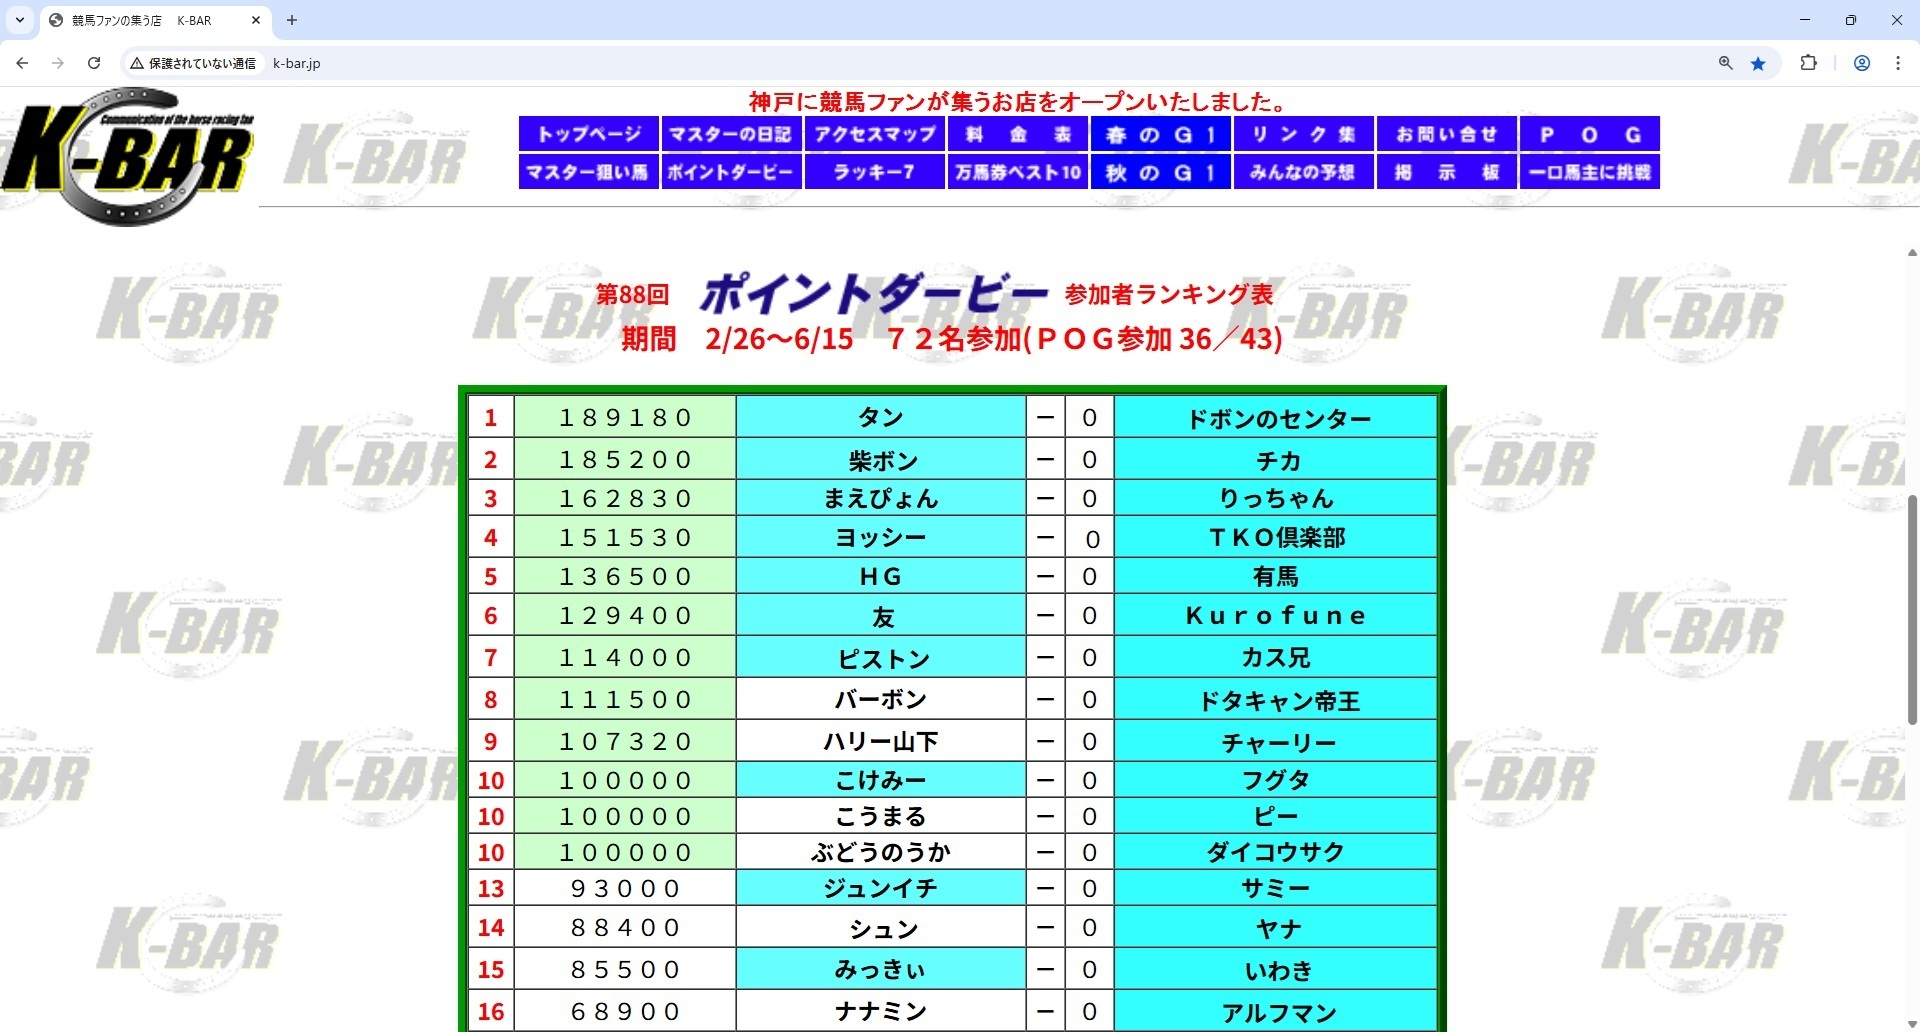Screen dimensions: 1920x1032
Task: Select the name ヨッシー
Action: [x=881, y=537]
